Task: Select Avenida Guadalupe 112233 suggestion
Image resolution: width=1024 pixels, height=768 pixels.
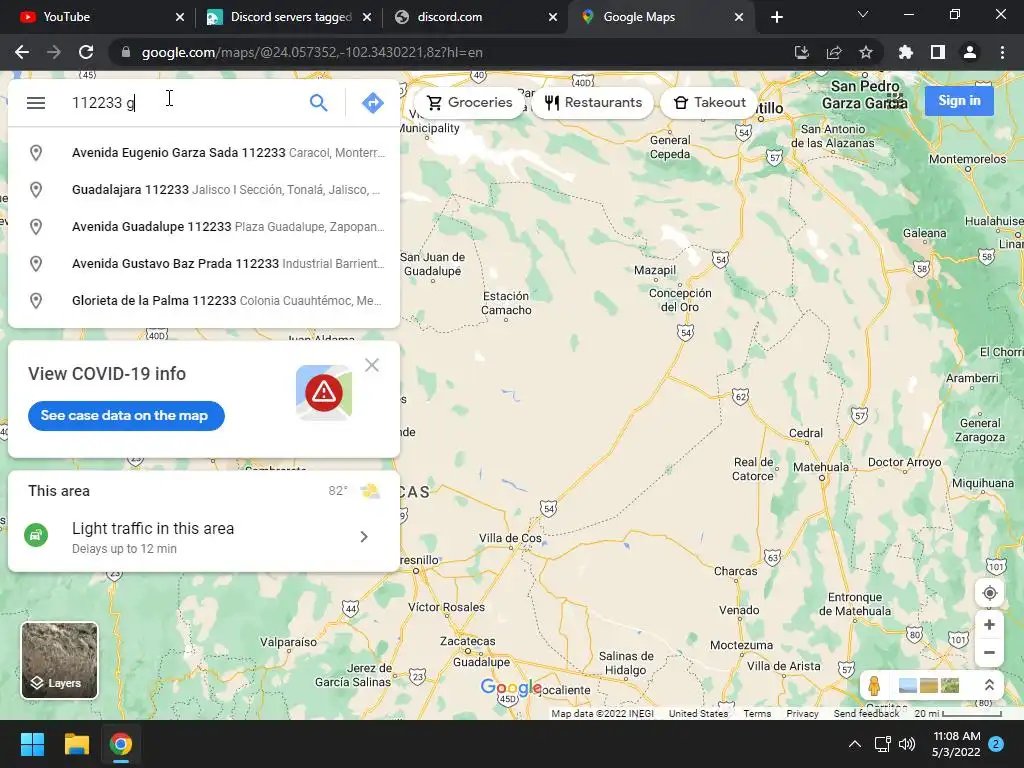Action: [x=204, y=227]
